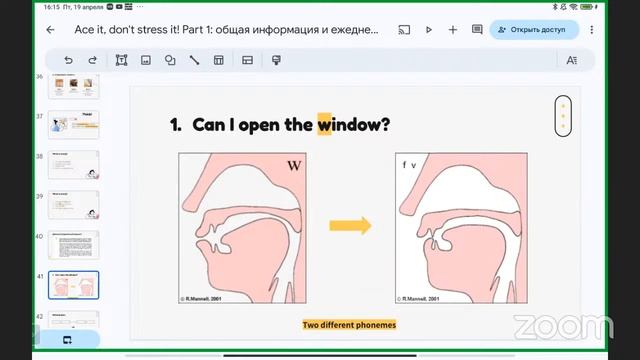Click the presentation title text
The image size is (640, 360).
(226, 30)
